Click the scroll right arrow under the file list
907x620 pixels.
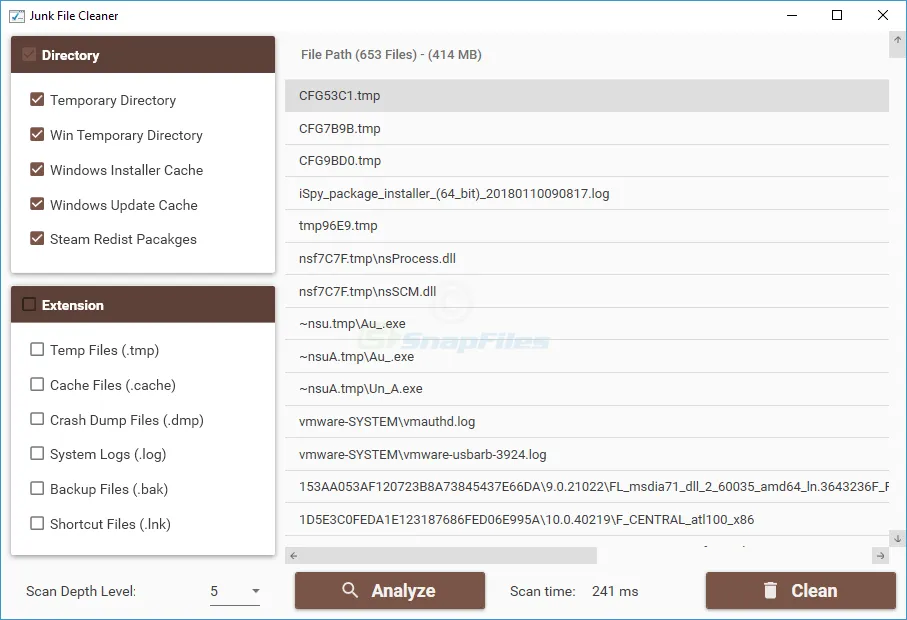pos(880,556)
